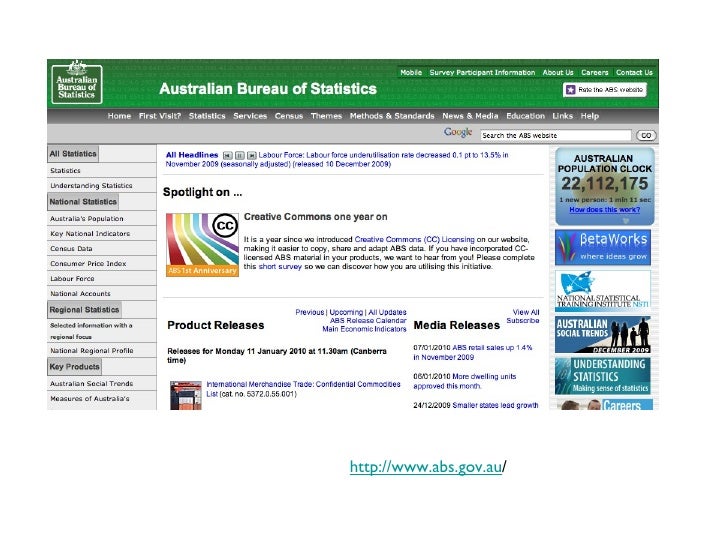728x546 pixels.
Task: Open the Census menu item
Action: [x=289, y=116]
